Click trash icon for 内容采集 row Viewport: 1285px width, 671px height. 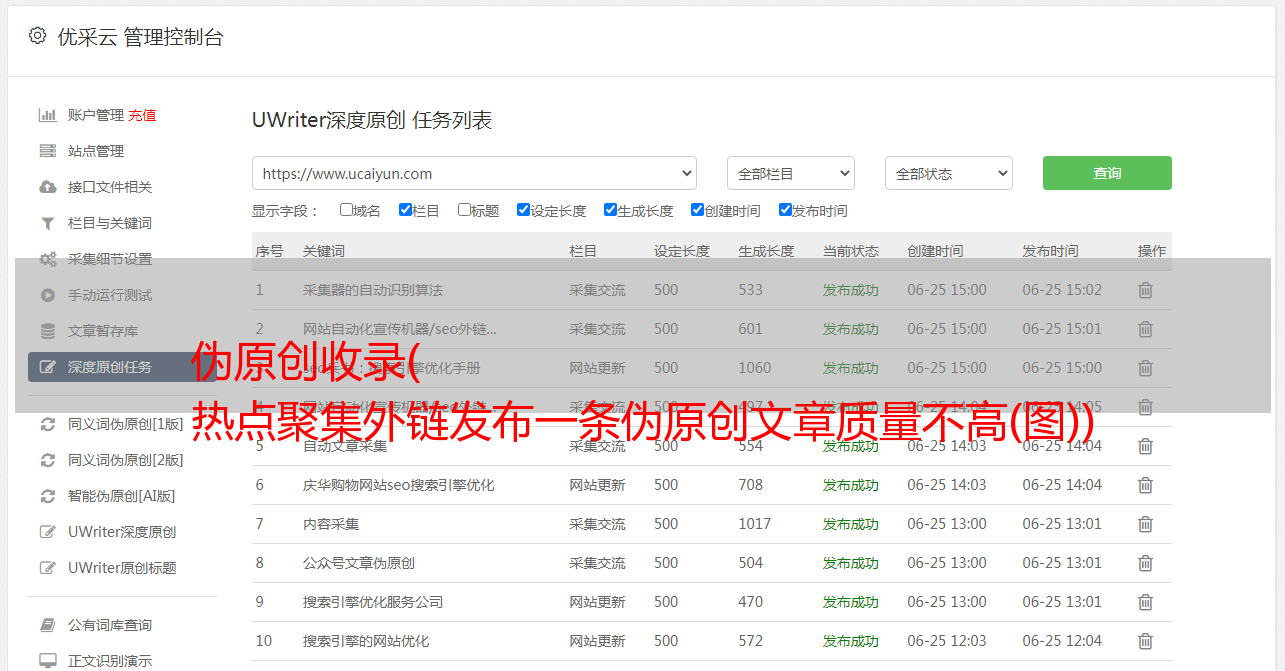[x=1145, y=524]
